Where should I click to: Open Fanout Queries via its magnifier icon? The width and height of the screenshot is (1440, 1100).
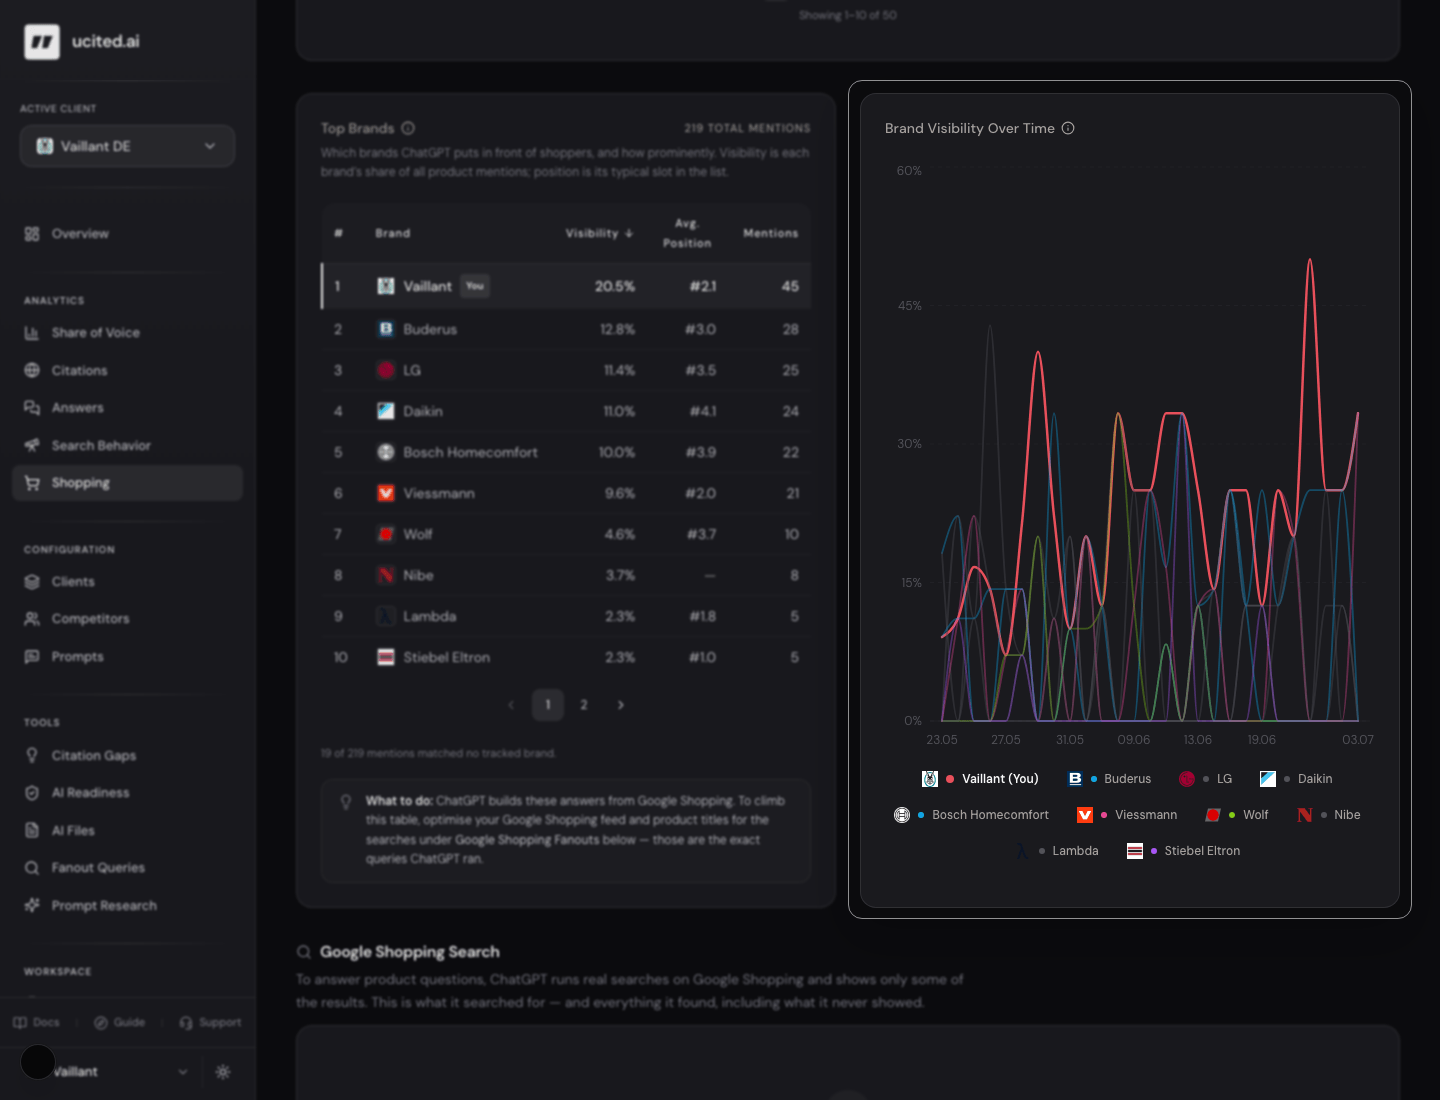pyautogui.click(x=32, y=868)
